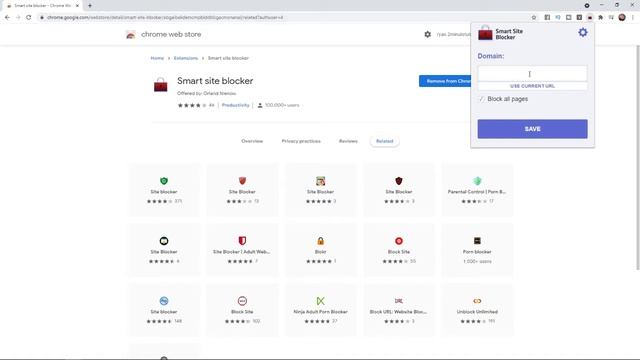Click the chrome web store logo

point(131,35)
